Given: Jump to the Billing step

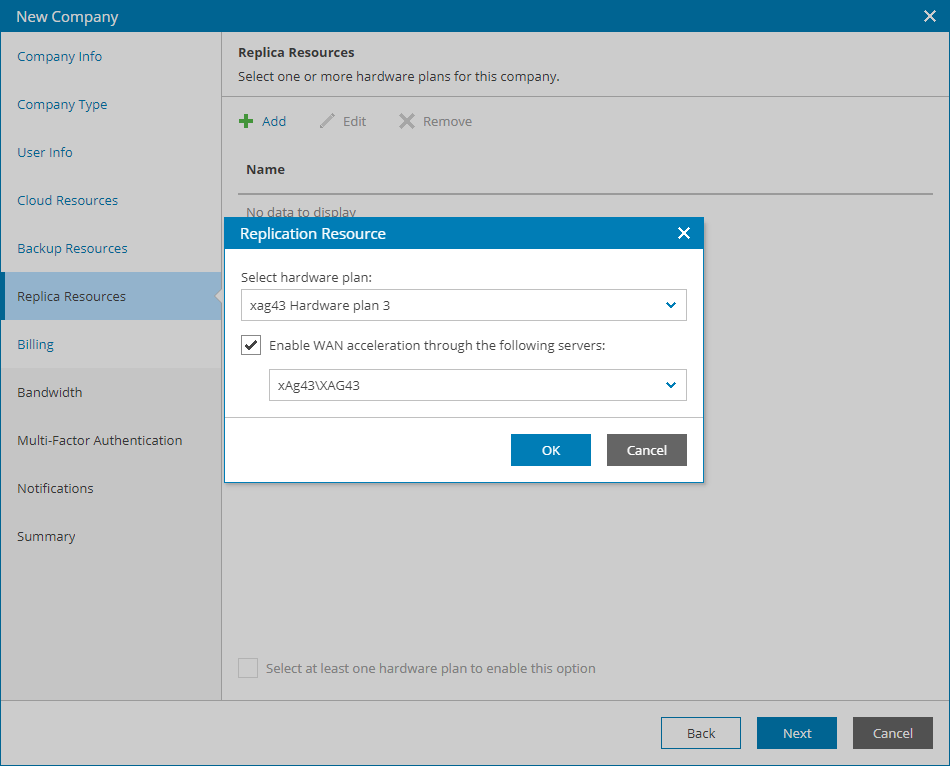Looking at the screenshot, I should pos(35,344).
